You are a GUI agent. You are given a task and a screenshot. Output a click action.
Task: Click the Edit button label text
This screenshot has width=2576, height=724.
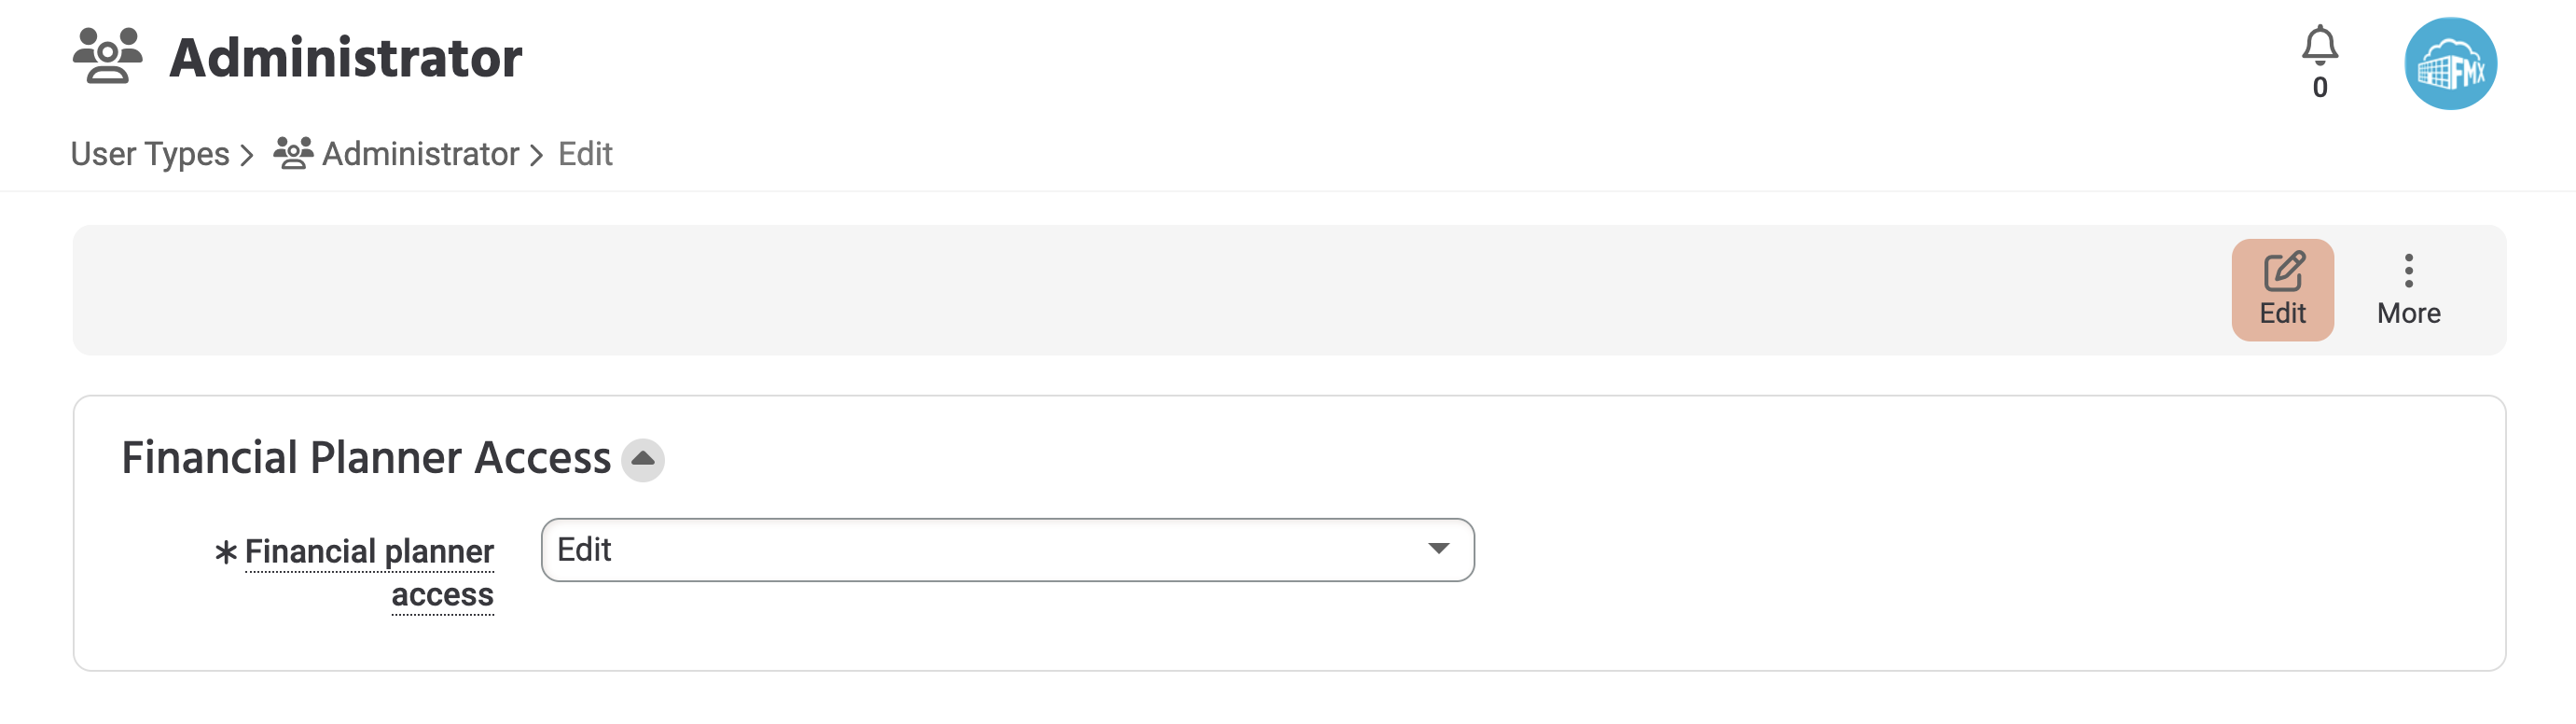point(2282,313)
